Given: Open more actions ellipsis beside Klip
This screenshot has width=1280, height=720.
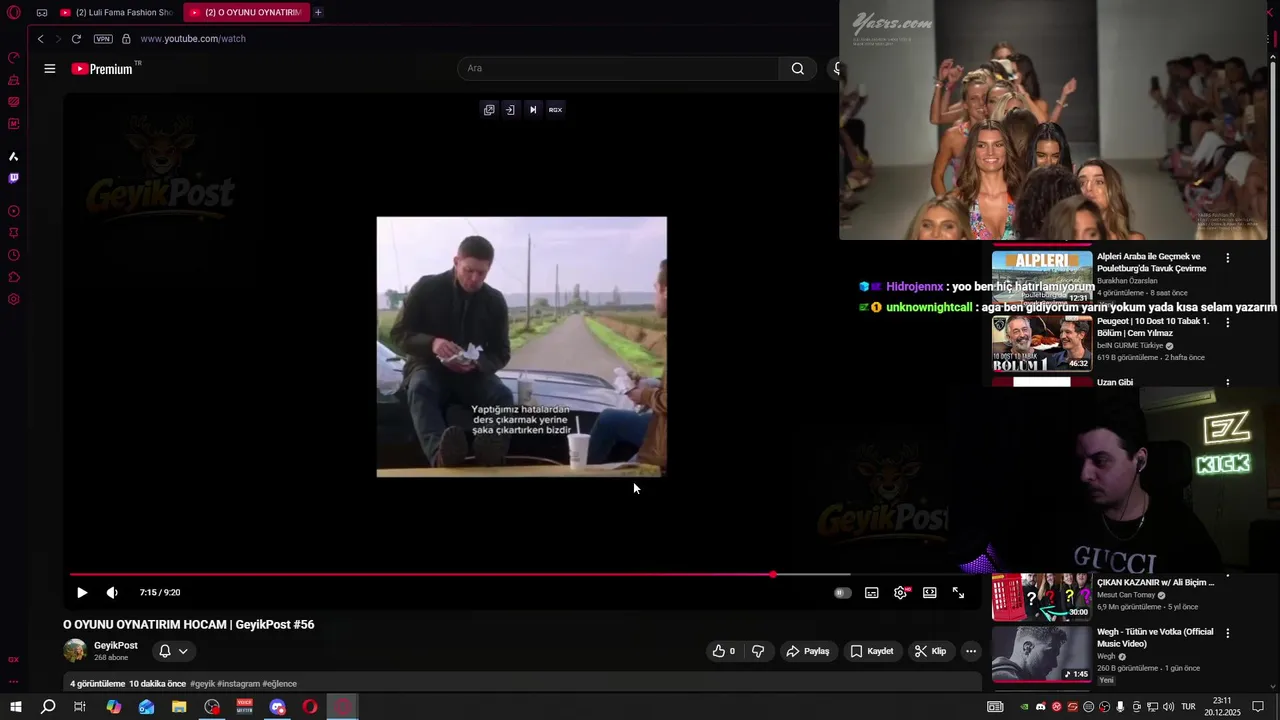Looking at the screenshot, I should point(970,651).
